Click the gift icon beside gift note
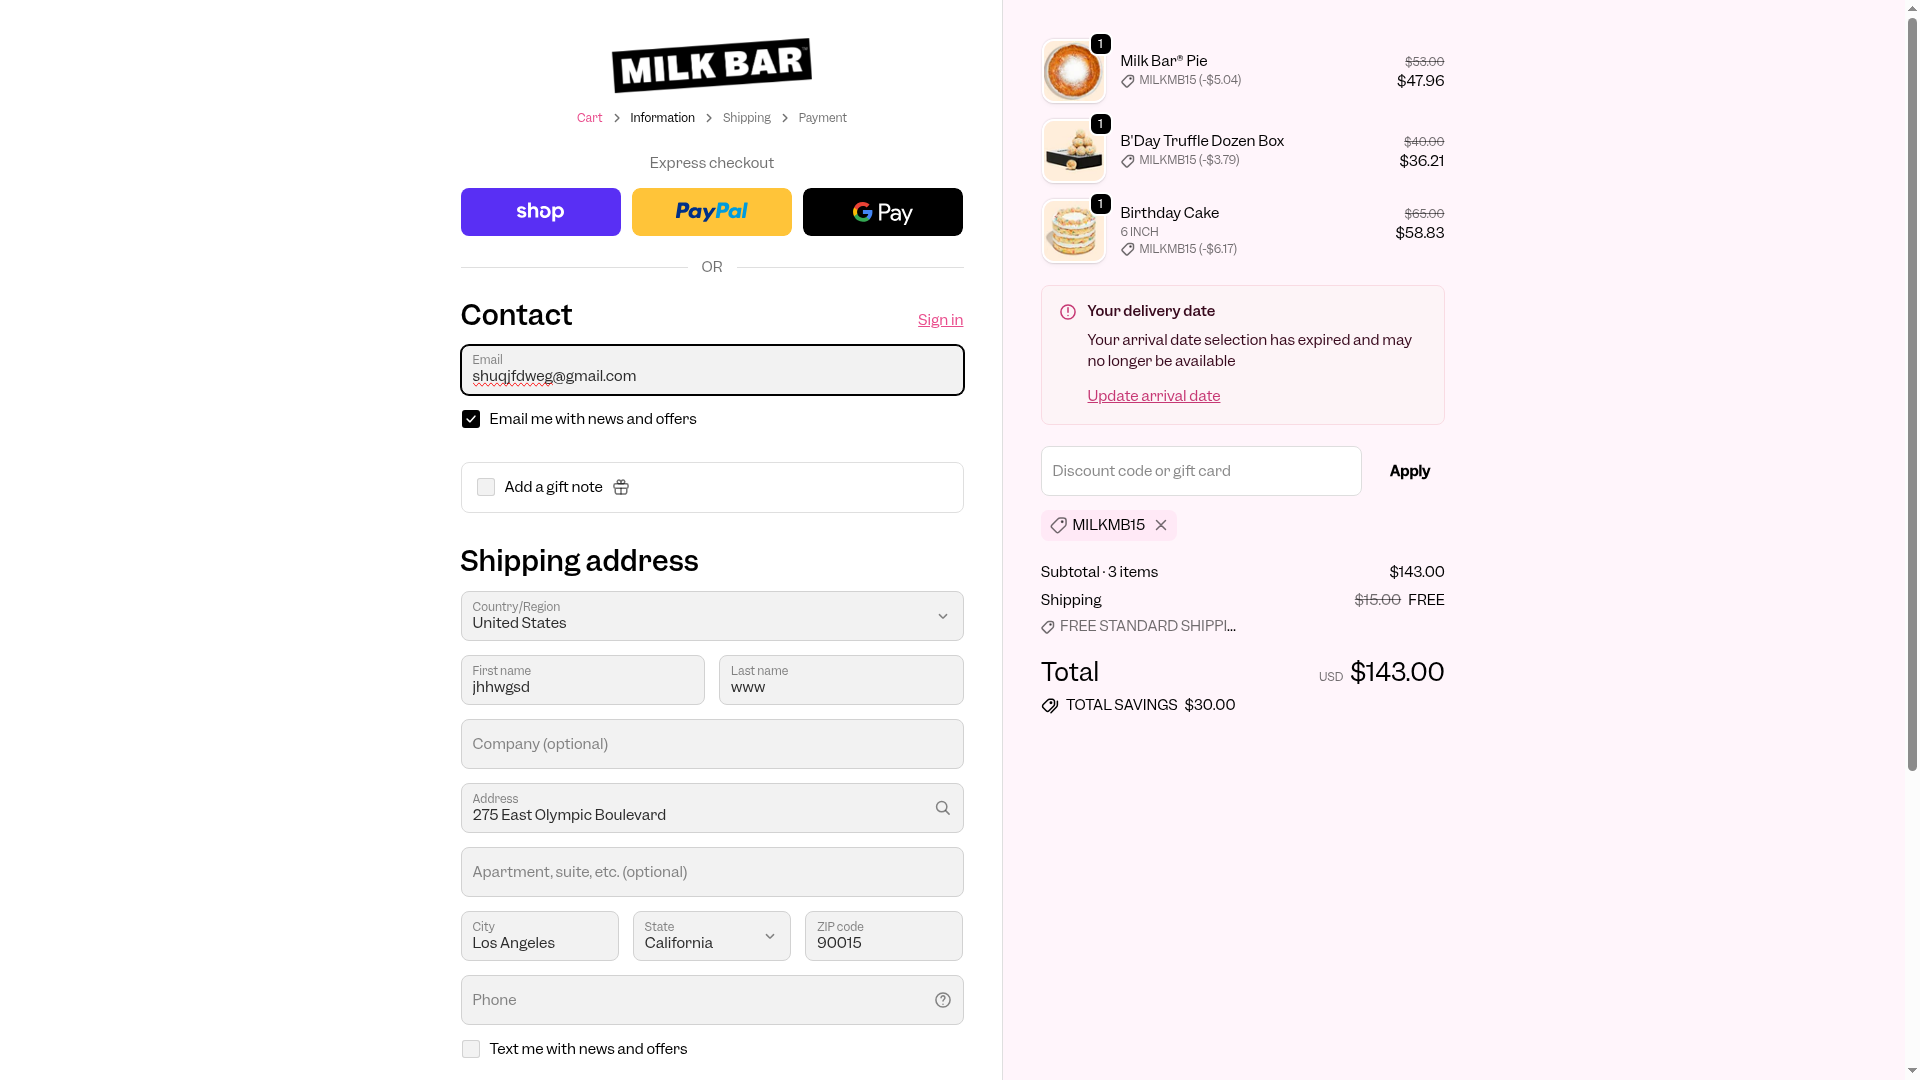The image size is (1920, 1080). [x=621, y=487]
